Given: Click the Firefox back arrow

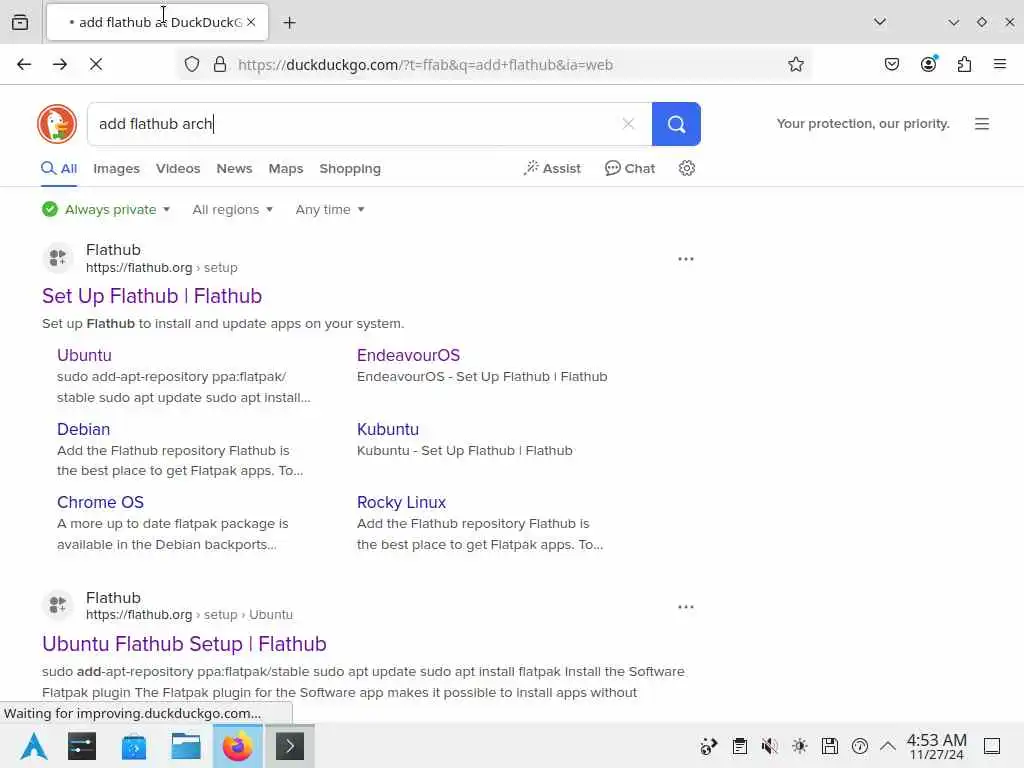Looking at the screenshot, I should [24, 64].
